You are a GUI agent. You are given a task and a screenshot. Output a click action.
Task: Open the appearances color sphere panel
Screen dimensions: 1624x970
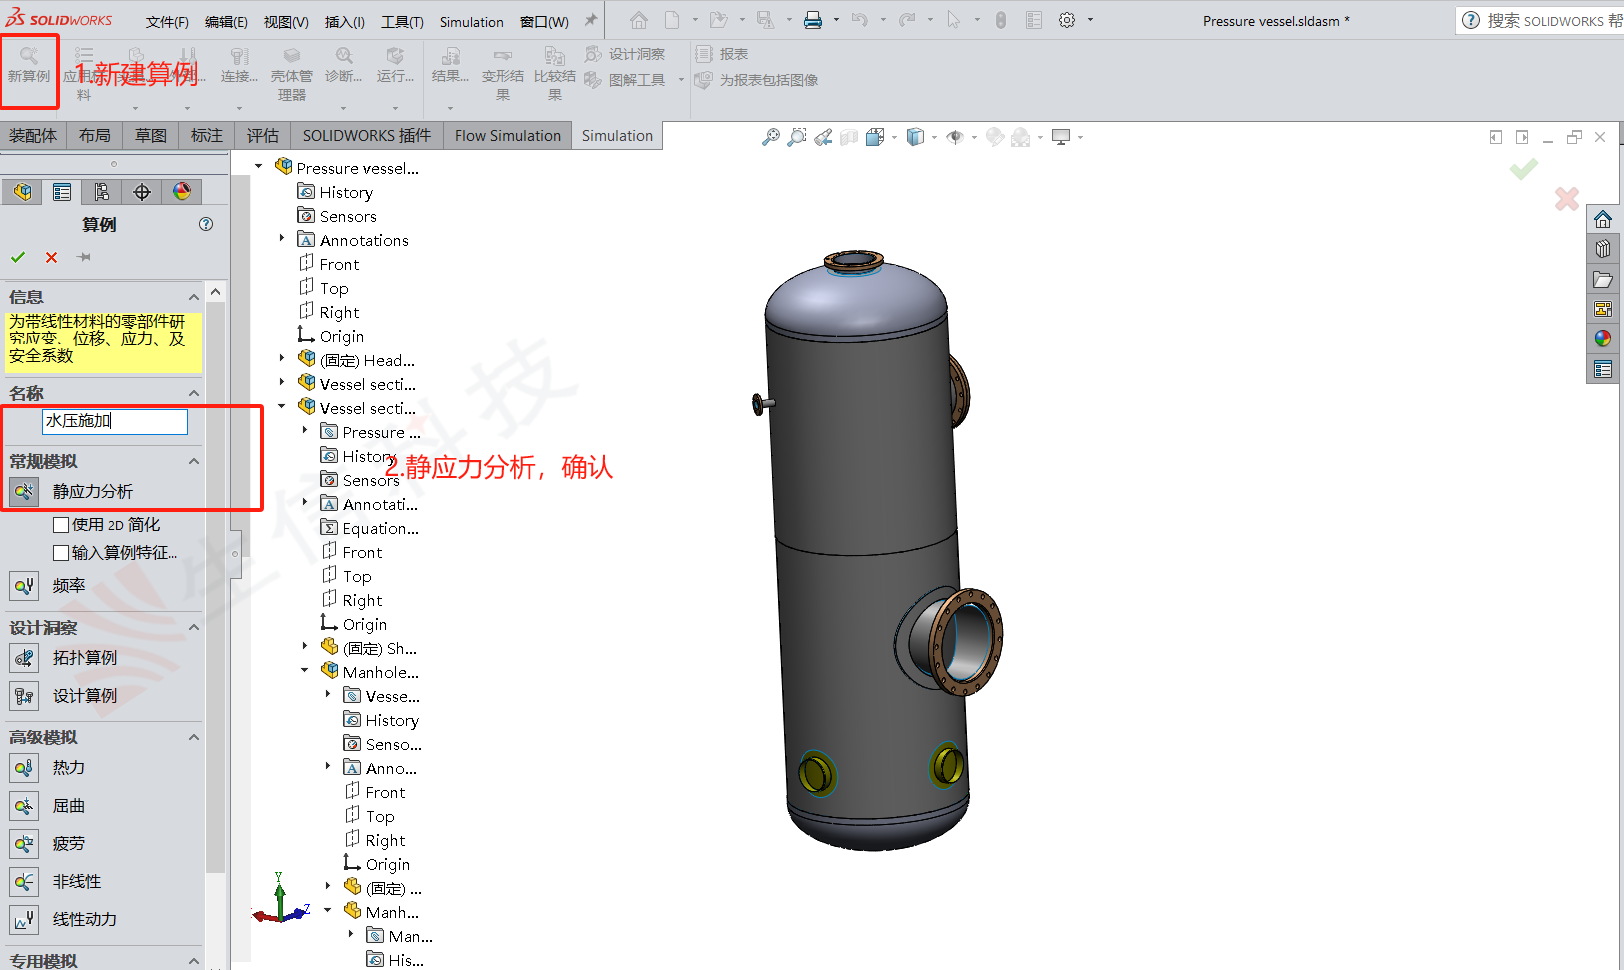point(181,191)
